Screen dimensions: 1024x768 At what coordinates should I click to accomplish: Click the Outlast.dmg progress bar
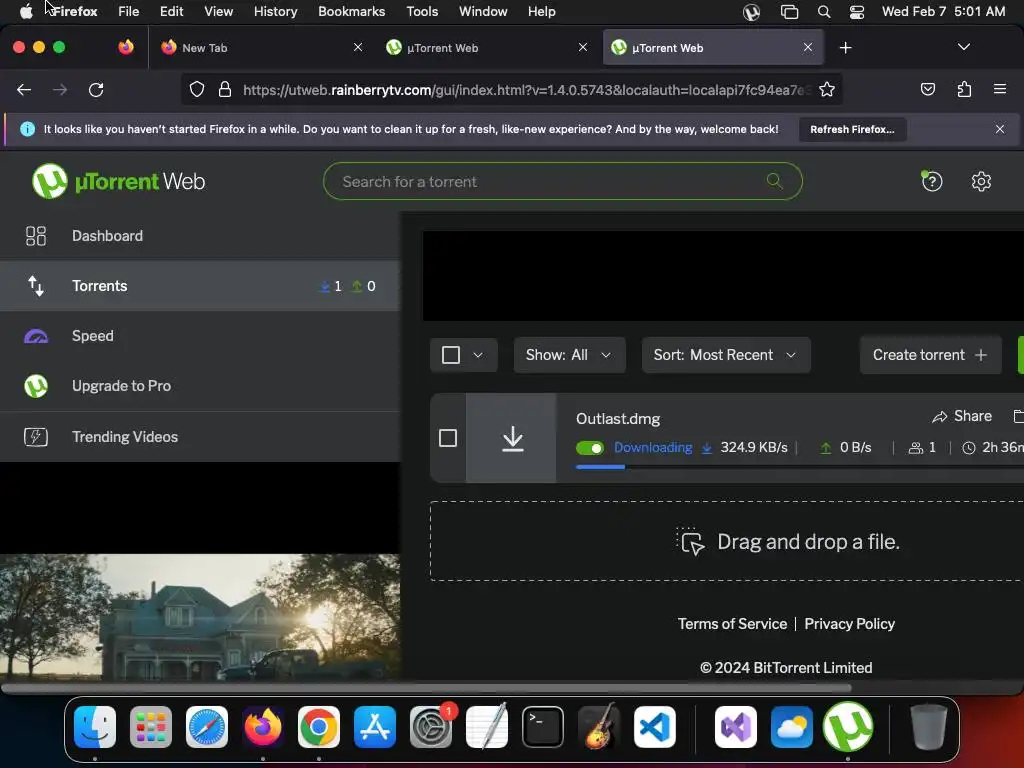coord(800,466)
